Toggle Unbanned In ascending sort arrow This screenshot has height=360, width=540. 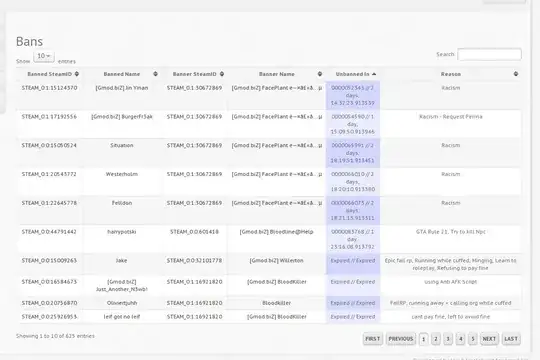(374, 74)
